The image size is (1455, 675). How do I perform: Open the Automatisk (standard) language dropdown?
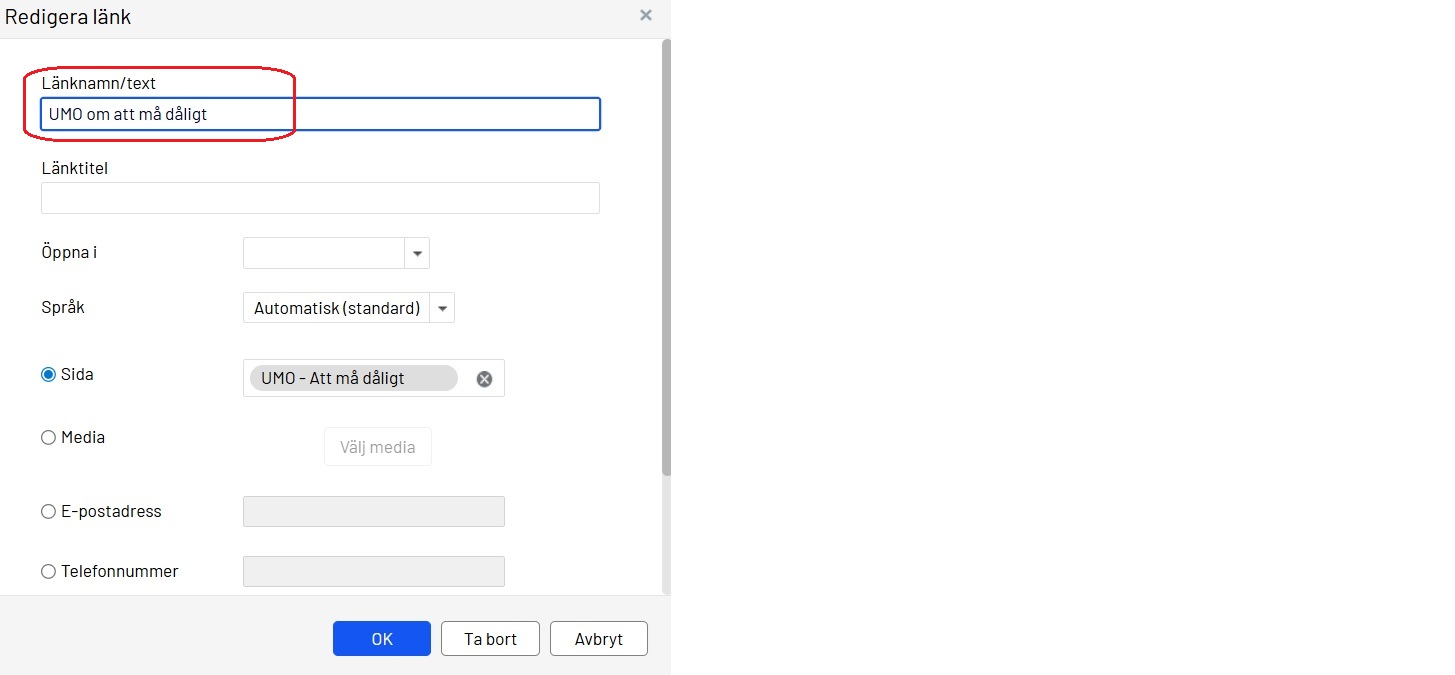click(442, 308)
